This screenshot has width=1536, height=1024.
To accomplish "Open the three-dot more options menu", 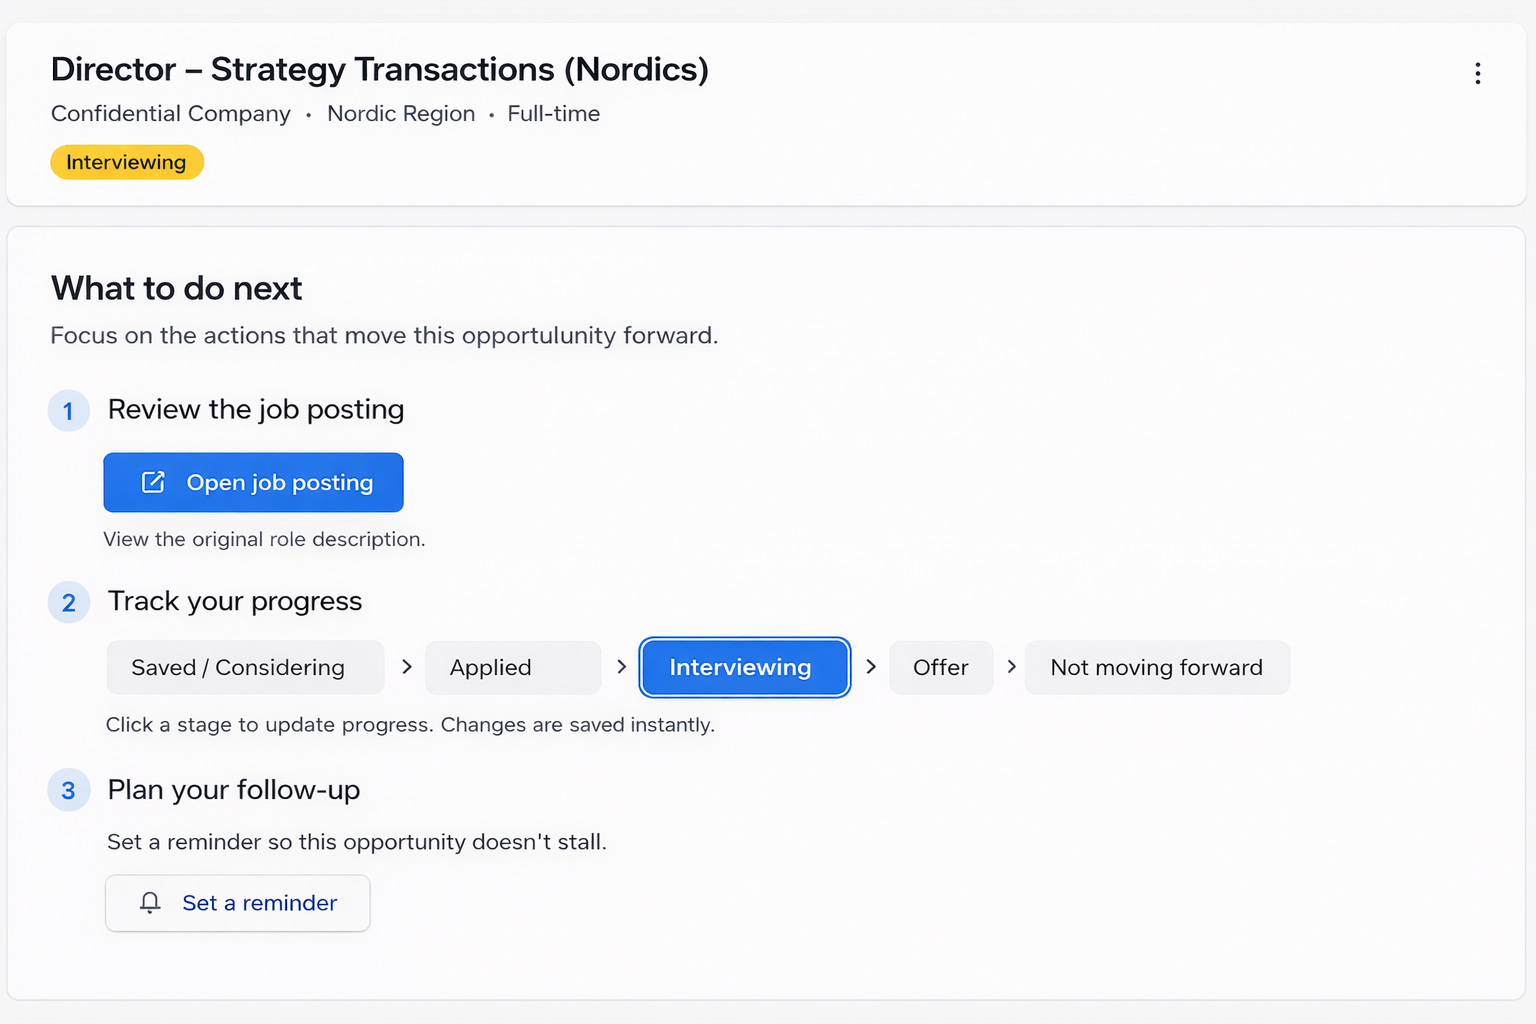I will click(1477, 73).
